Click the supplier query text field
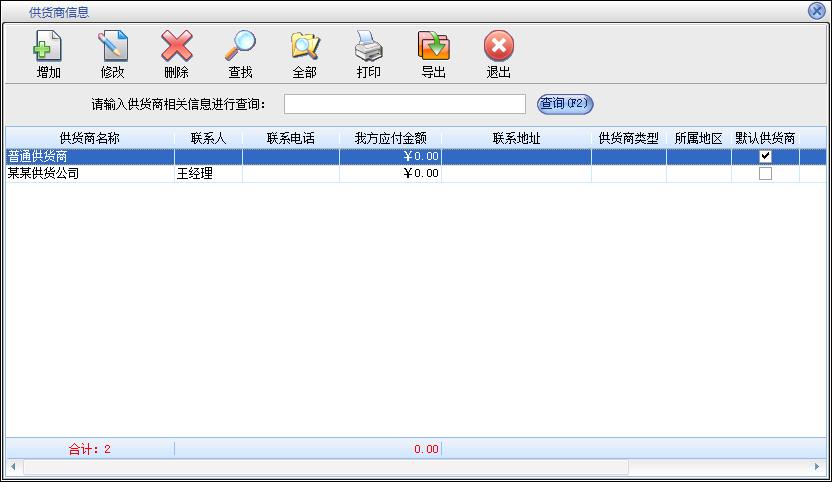This screenshot has height=482, width=832. [404, 104]
